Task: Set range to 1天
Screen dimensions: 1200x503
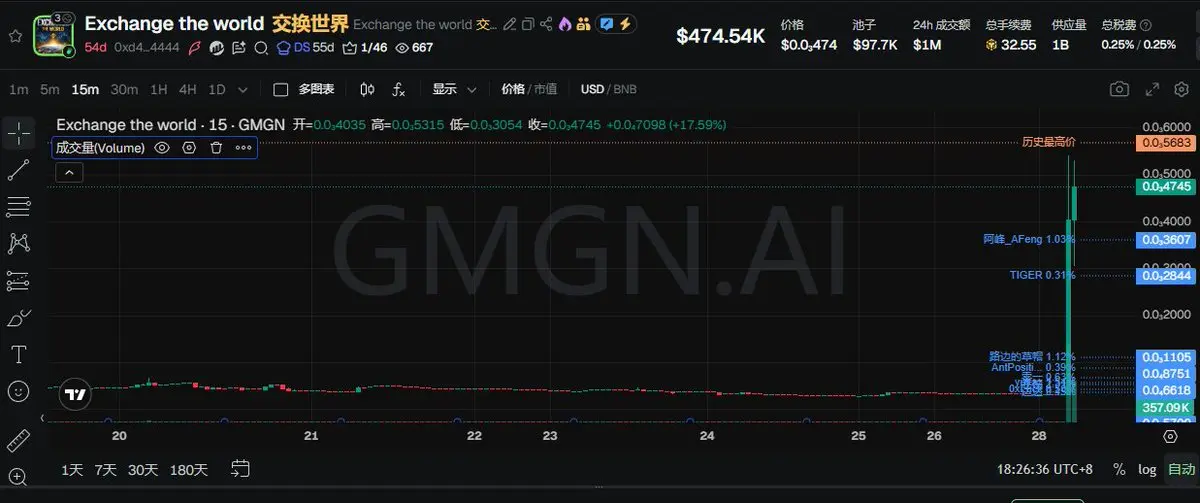Action: (x=72, y=469)
